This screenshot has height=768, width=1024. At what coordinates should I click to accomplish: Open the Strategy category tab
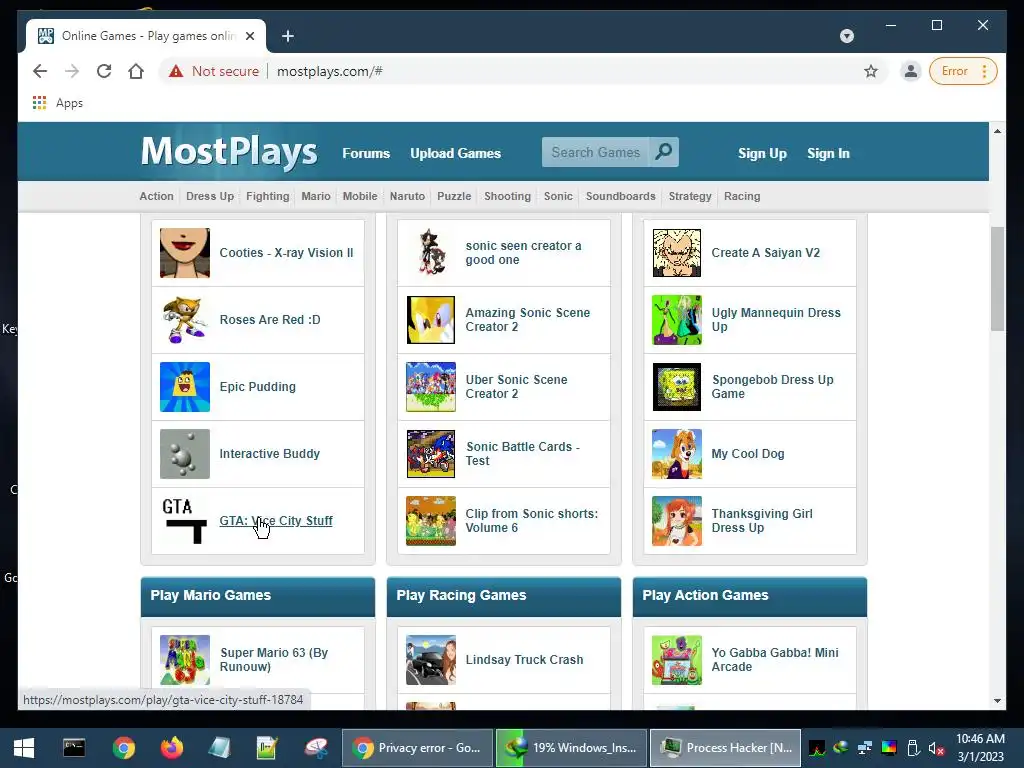pos(690,196)
